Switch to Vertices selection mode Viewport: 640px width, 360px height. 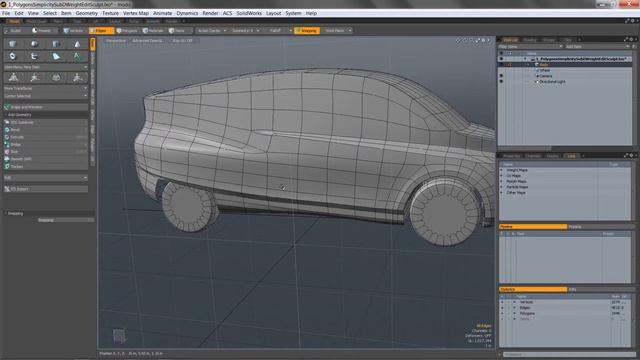(74, 31)
